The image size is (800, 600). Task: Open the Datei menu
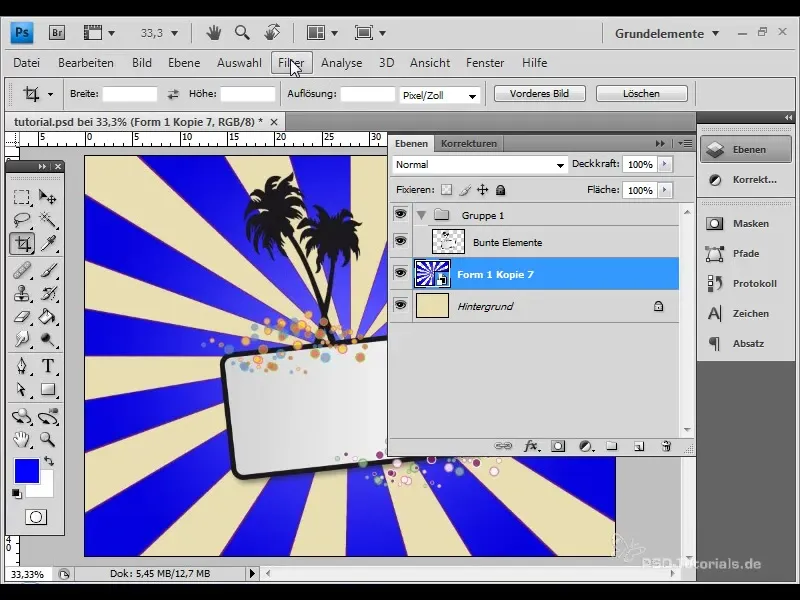coord(27,63)
